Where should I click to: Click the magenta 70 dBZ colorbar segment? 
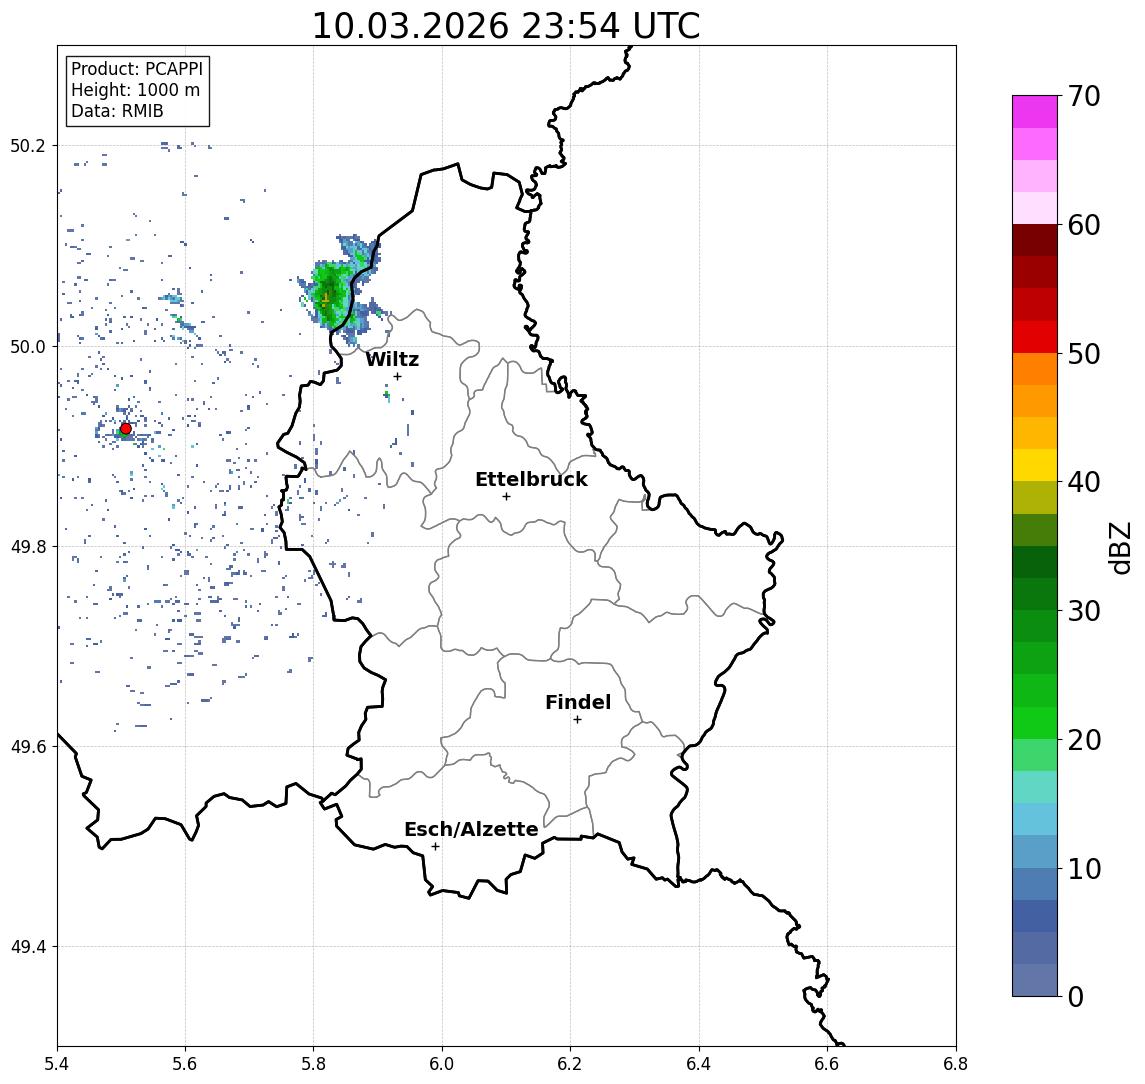coord(1035,112)
